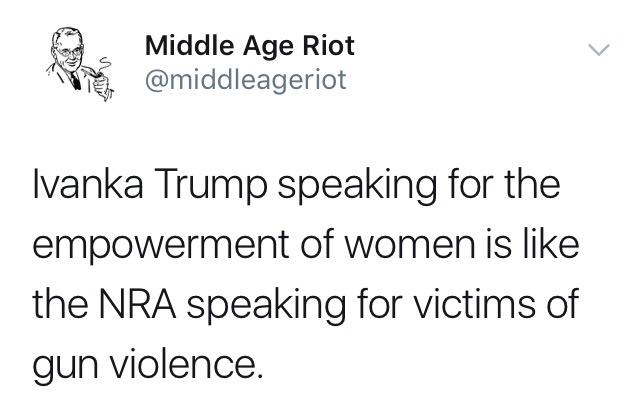Expand the tweet options chevron menu

click(x=599, y=50)
